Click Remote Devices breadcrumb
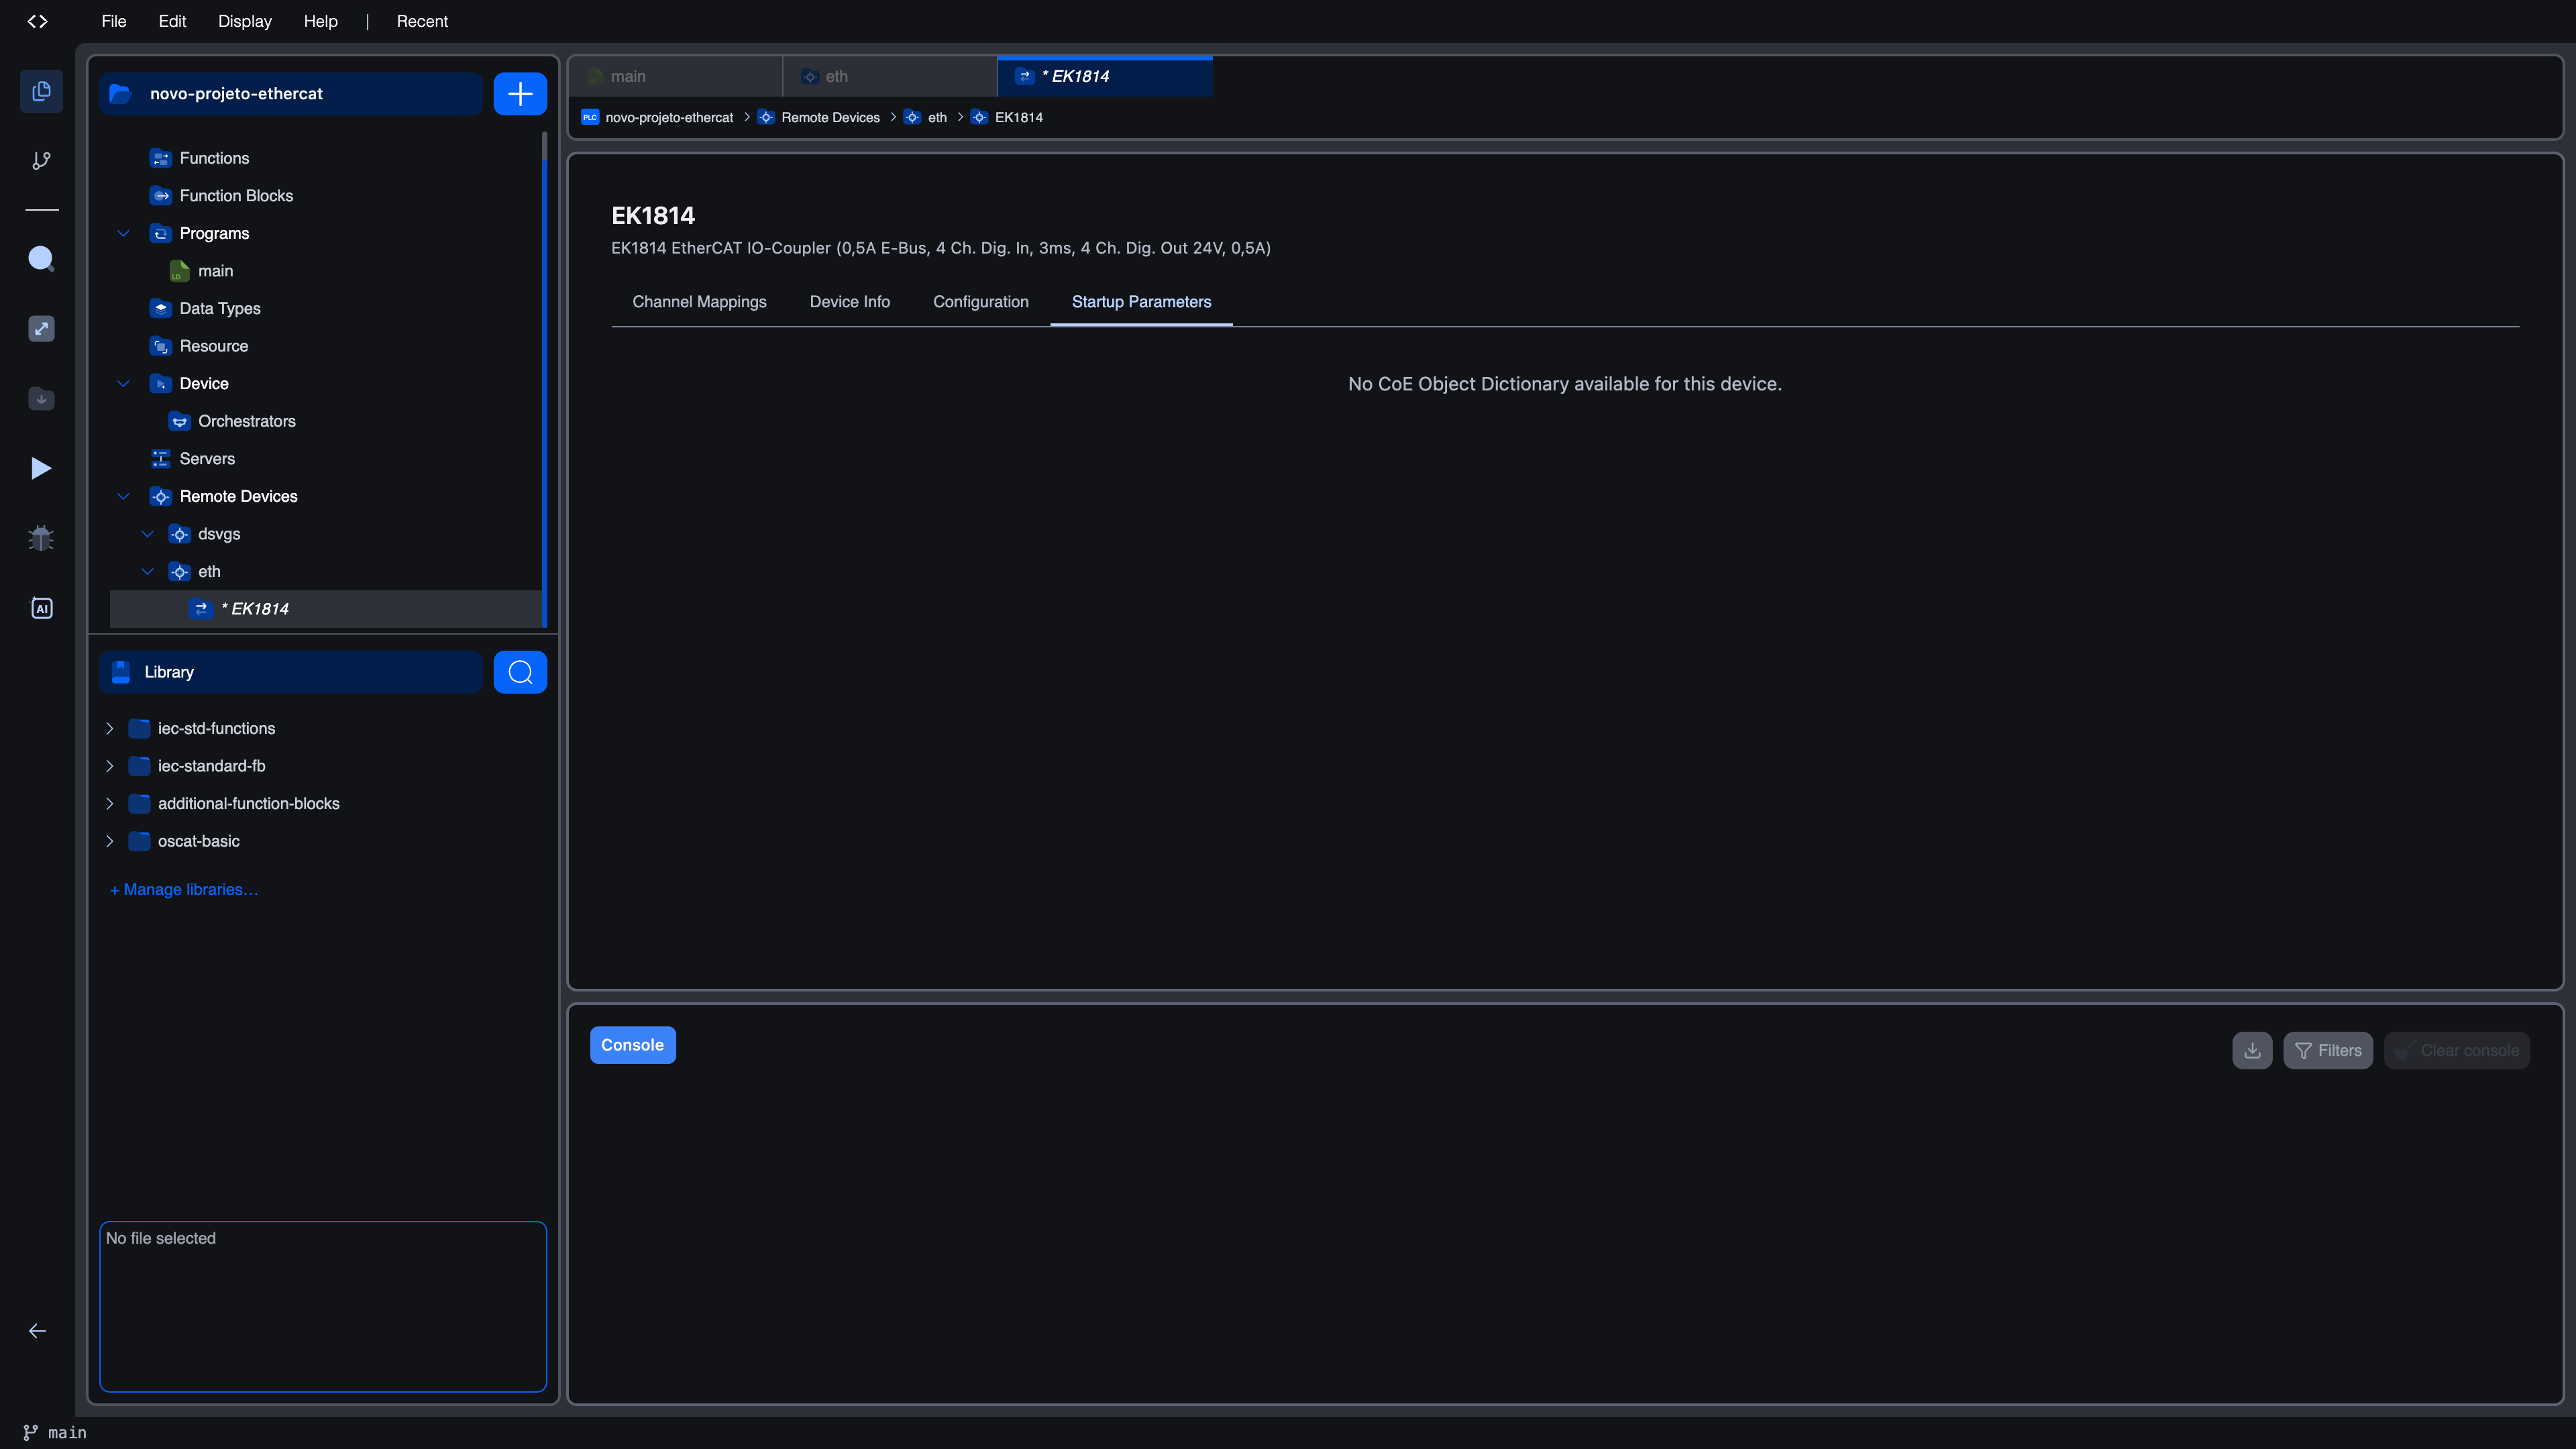Image resolution: width=2576 pixels, height=1449 pixels. click(x=830, y=117)
